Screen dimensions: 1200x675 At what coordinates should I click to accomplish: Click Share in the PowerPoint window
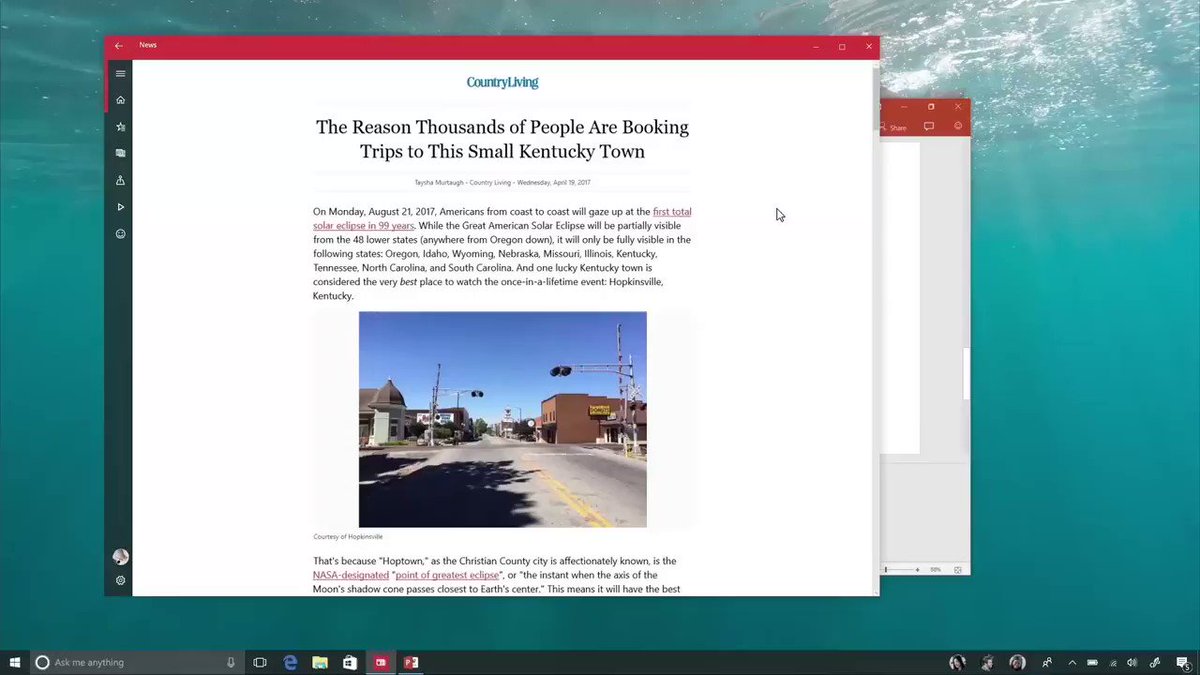pos(893,127)
